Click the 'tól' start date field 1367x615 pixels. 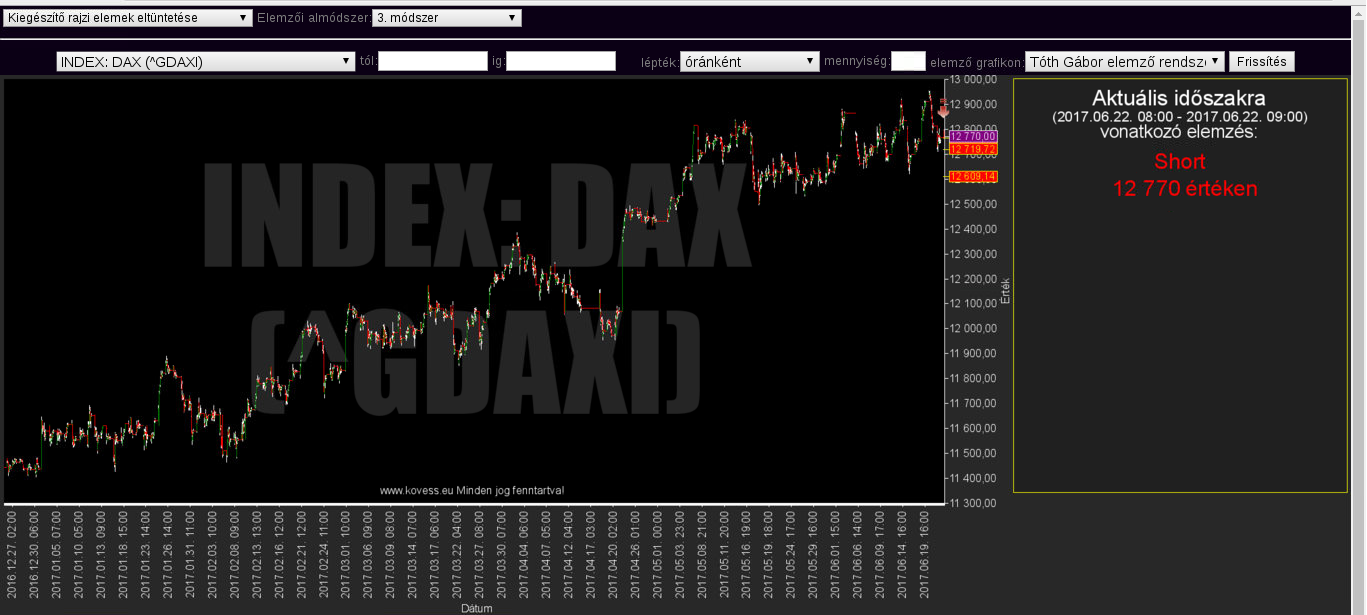pyautogui.click(x=432, y=62)
